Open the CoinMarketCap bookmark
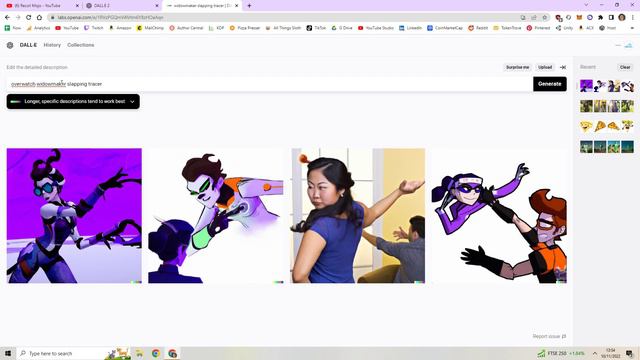Screen dimensions: 640x360 click(445, 28)
